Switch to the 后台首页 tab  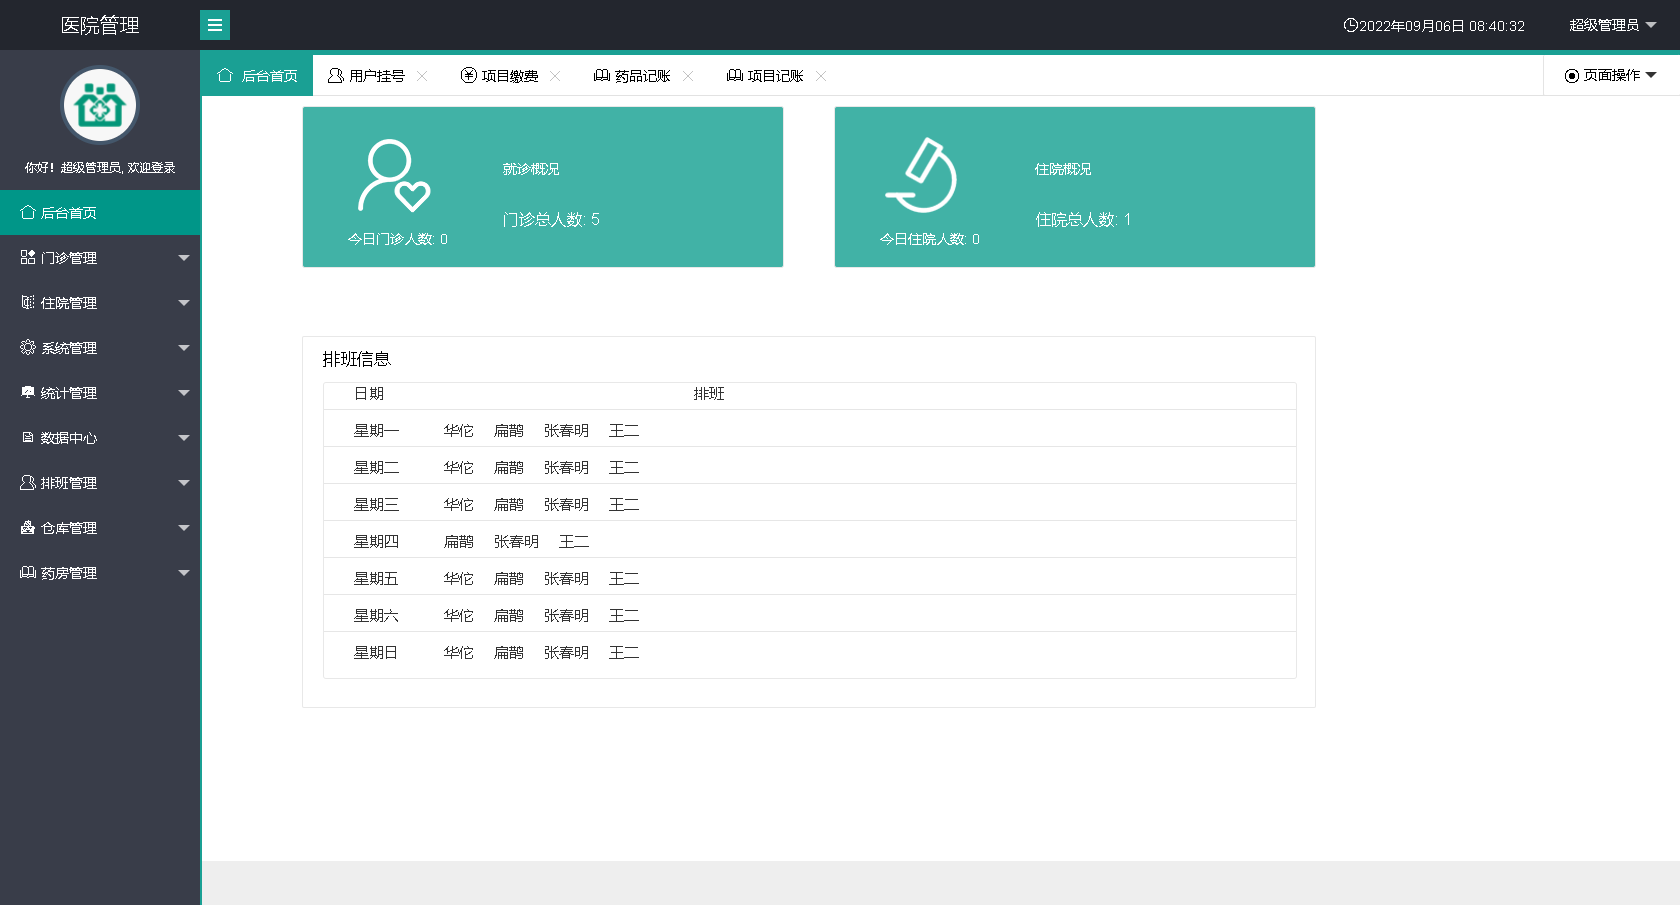[257, 75]
